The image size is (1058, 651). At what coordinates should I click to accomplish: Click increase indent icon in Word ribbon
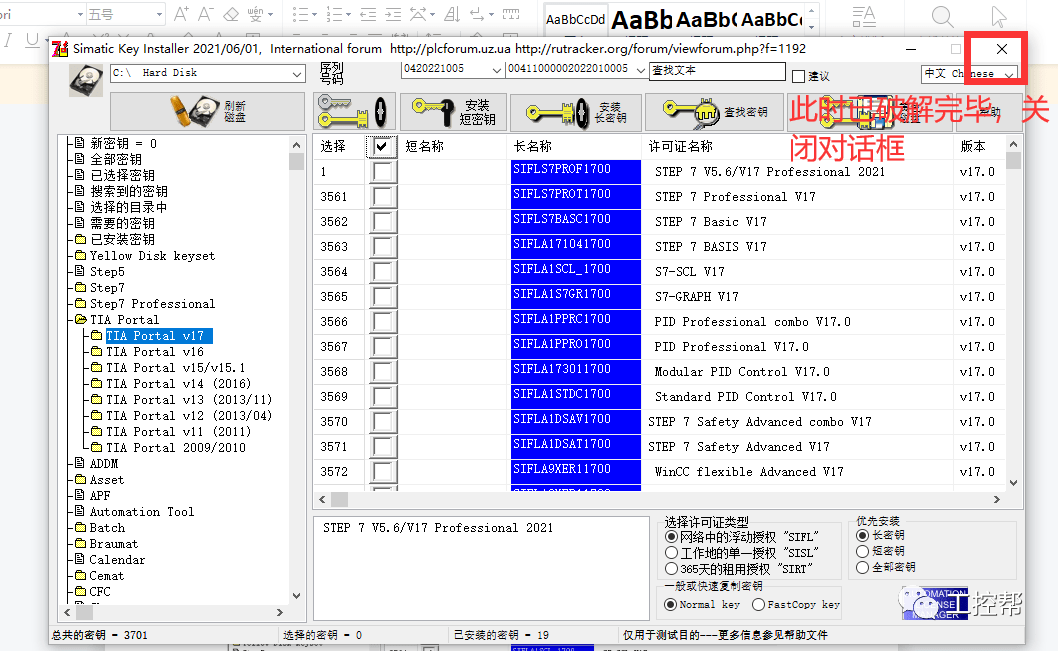coord(393,13)
